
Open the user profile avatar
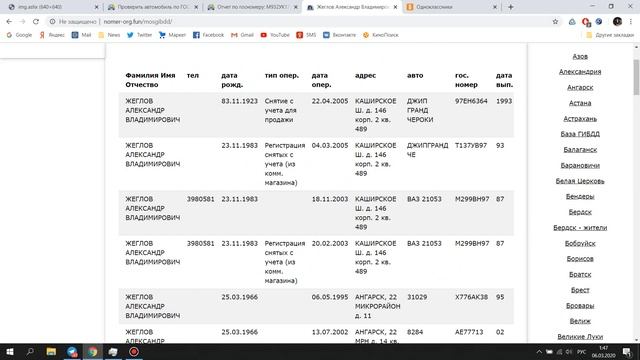point(618,22)
